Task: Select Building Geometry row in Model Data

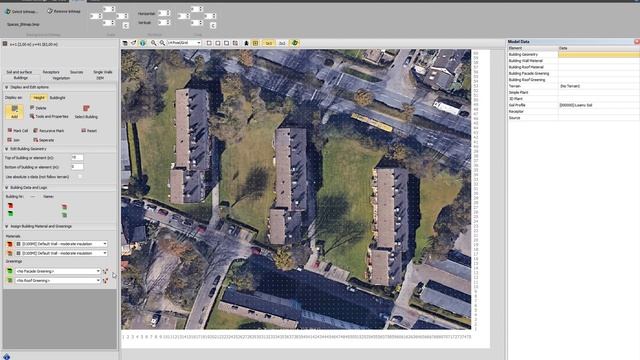Action: coord(573,54)
